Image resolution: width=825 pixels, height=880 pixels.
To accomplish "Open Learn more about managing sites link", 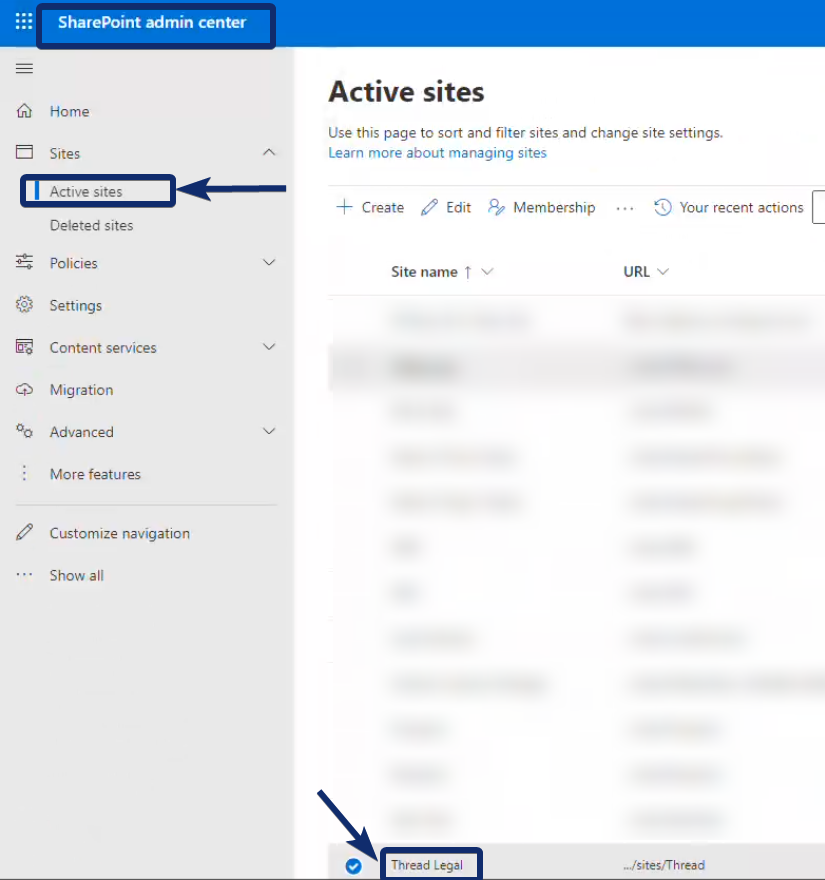I will (x=437, y=153).
